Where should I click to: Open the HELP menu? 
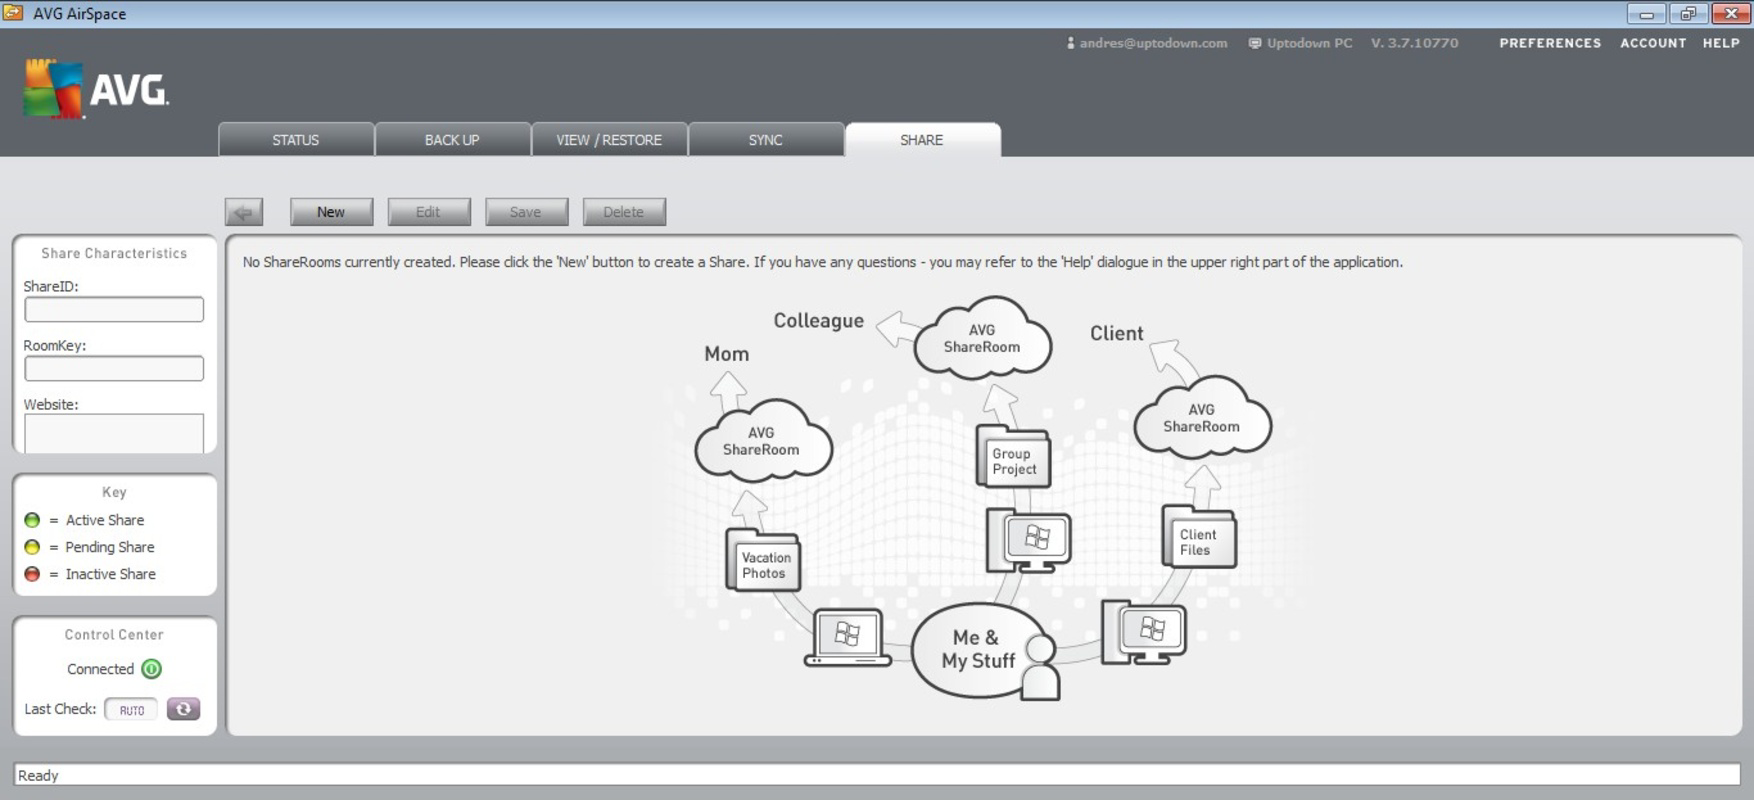1721,43
